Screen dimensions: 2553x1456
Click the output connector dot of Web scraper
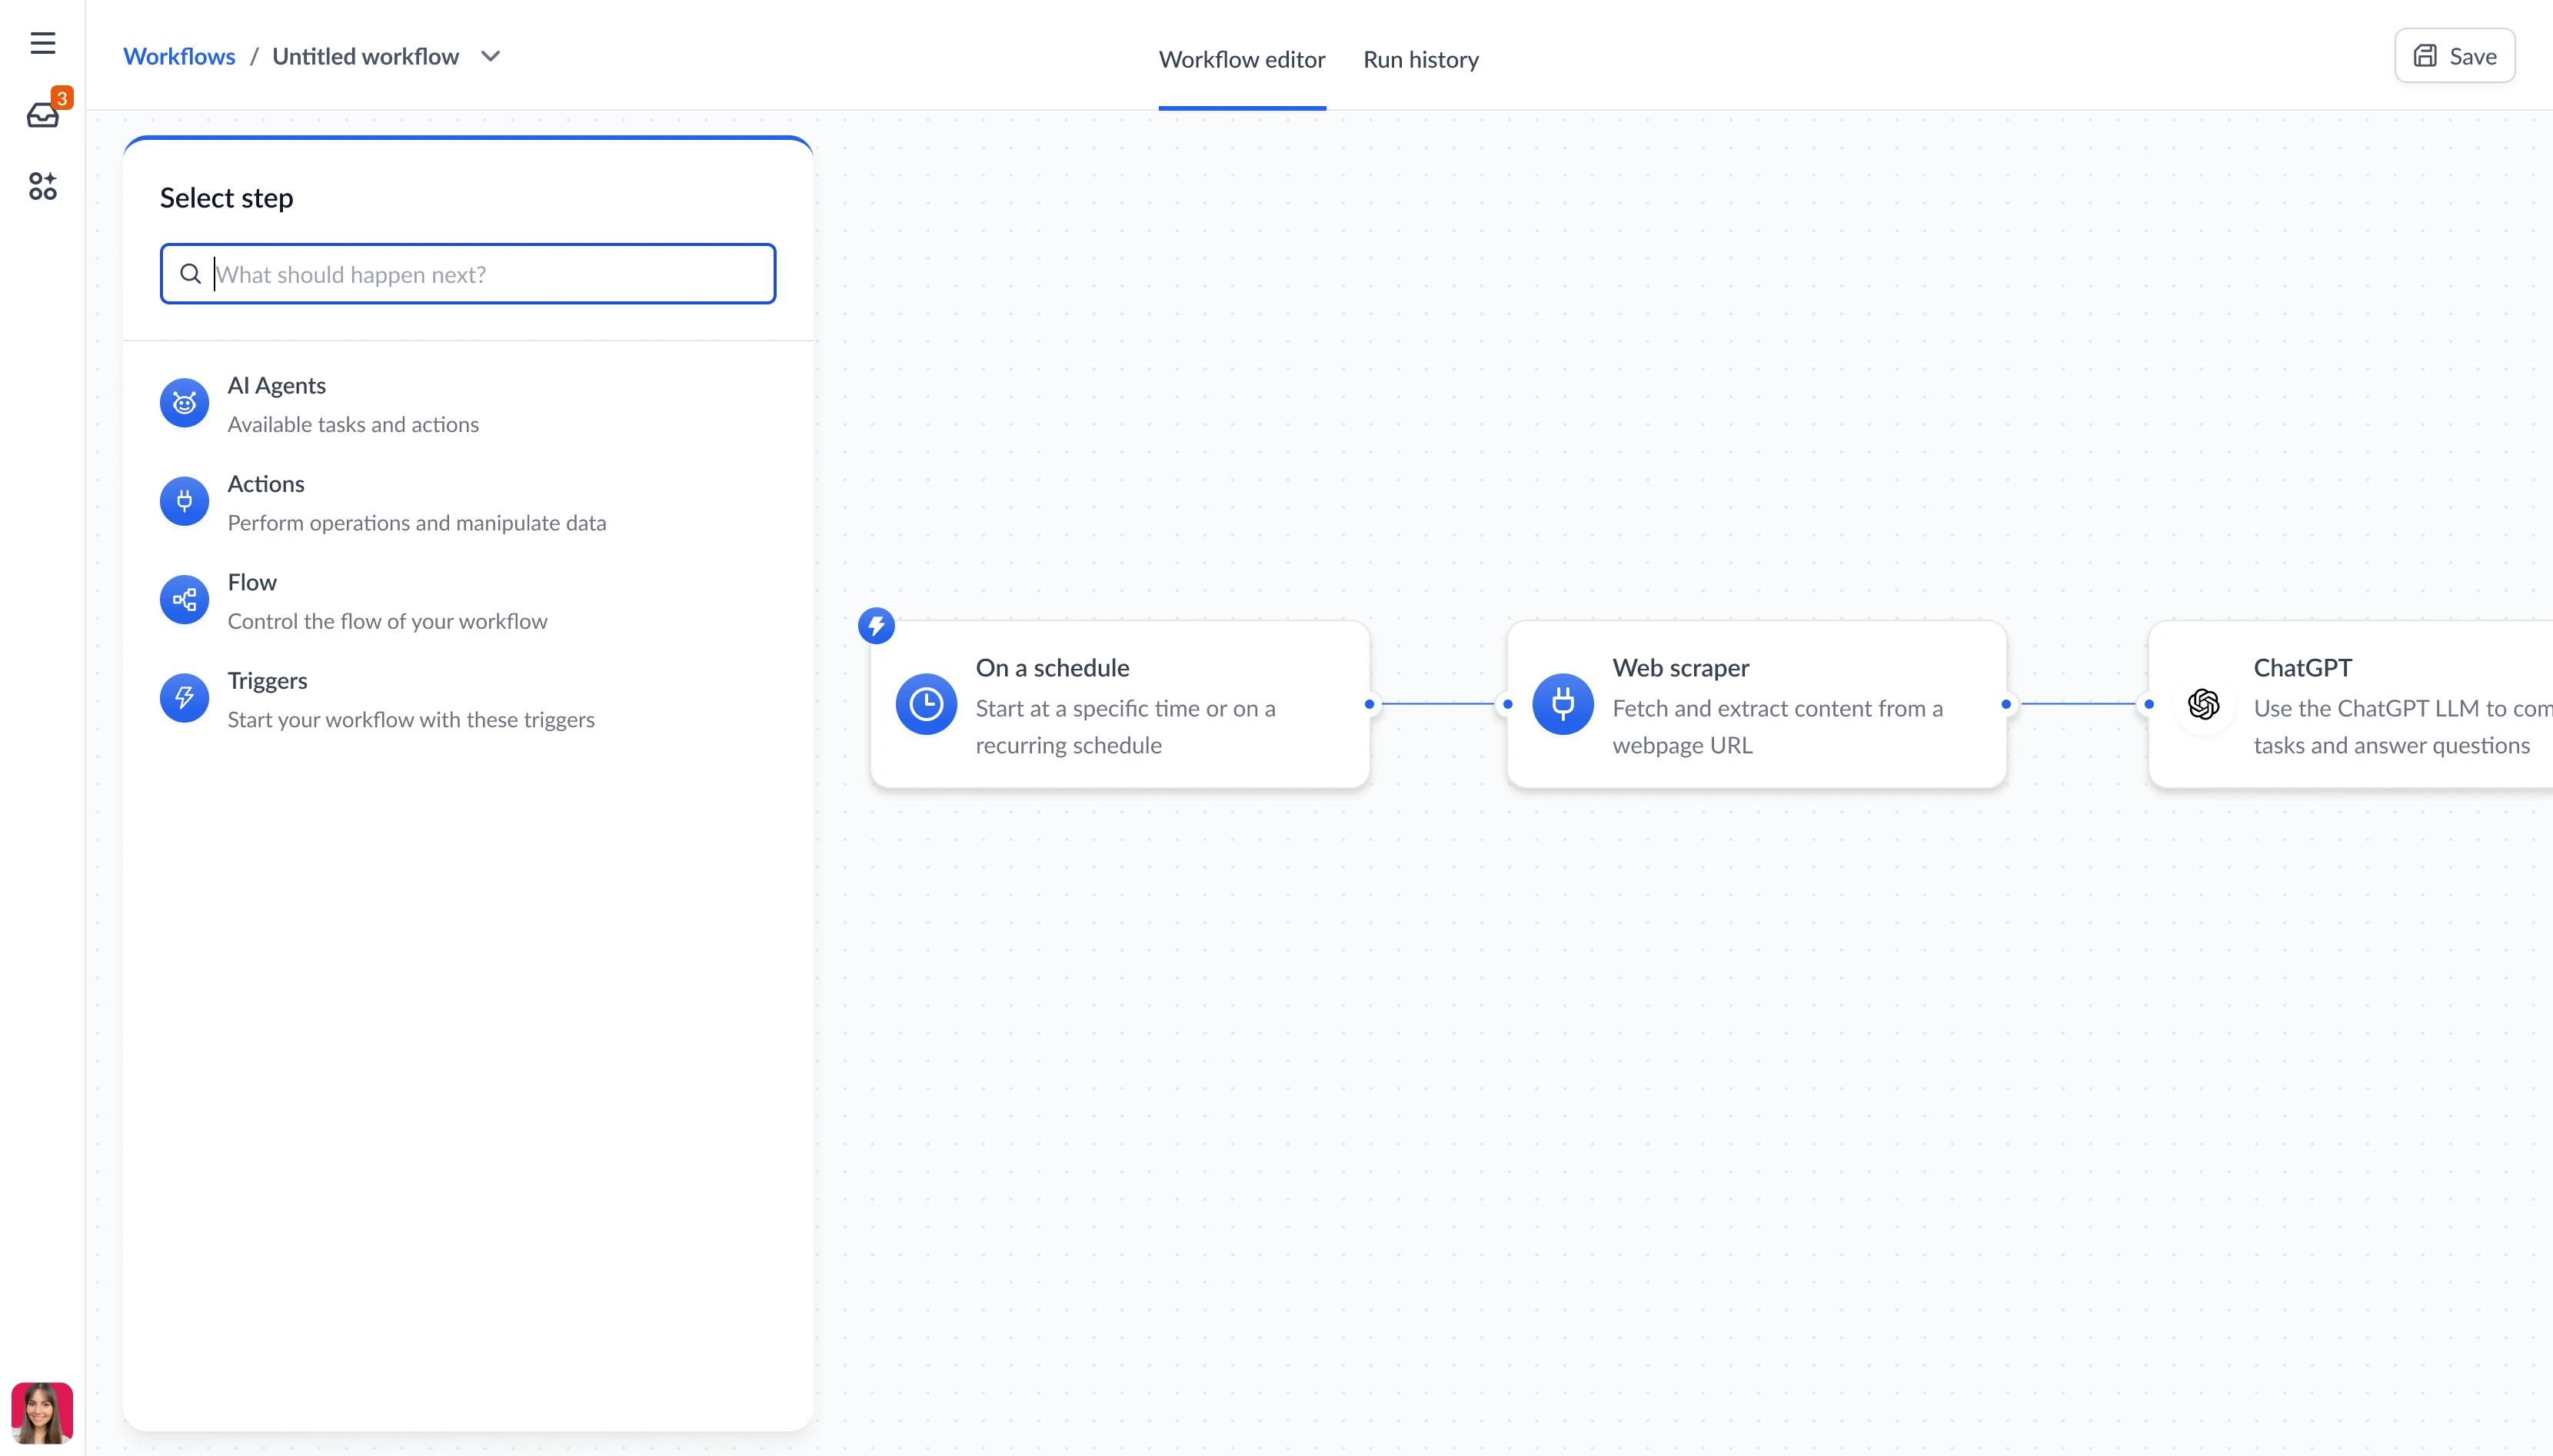tap(2006, 704)
